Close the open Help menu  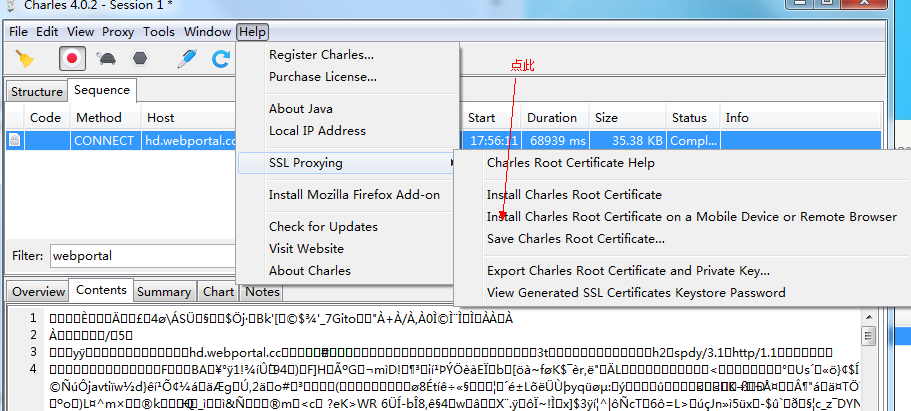click(253, 32)
